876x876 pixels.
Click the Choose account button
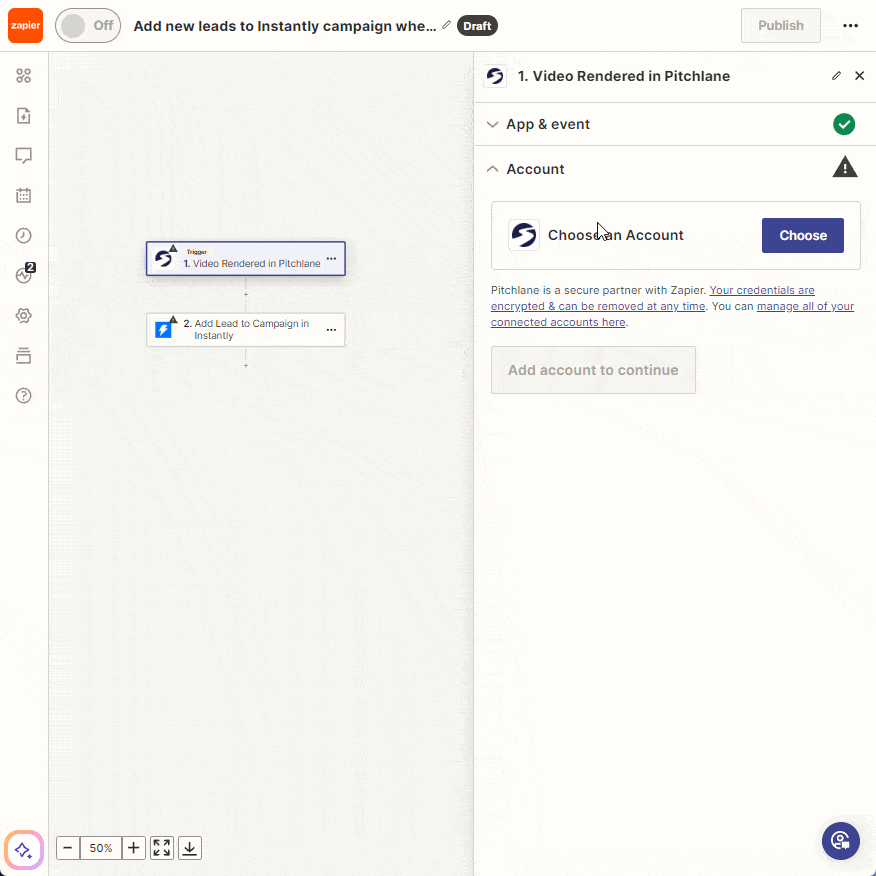click(803, 235)
